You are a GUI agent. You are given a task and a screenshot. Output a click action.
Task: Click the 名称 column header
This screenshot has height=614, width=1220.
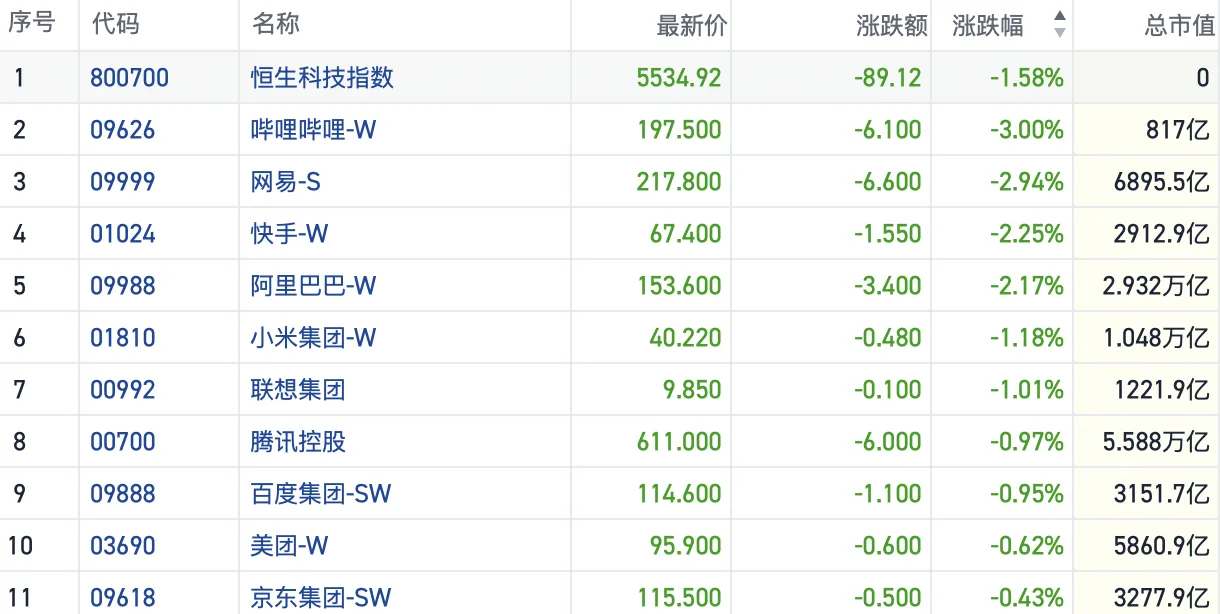tap(276, 25)
